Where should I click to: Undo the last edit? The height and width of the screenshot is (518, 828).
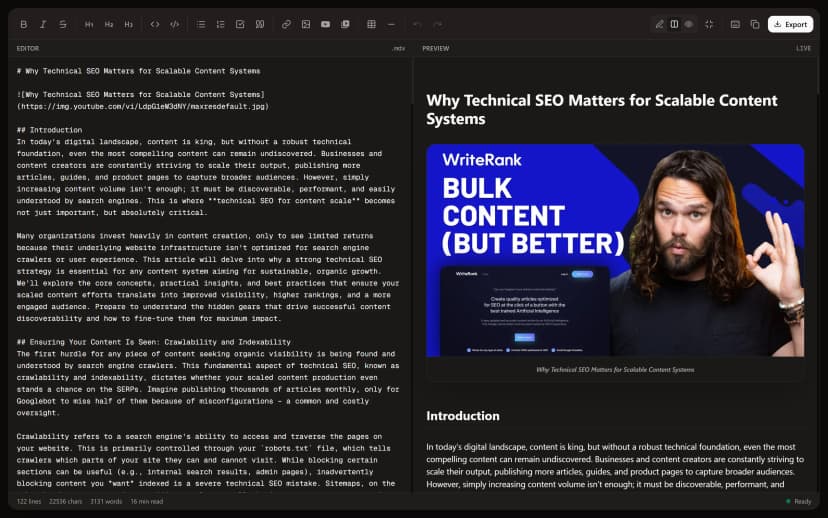coord(417,24)
